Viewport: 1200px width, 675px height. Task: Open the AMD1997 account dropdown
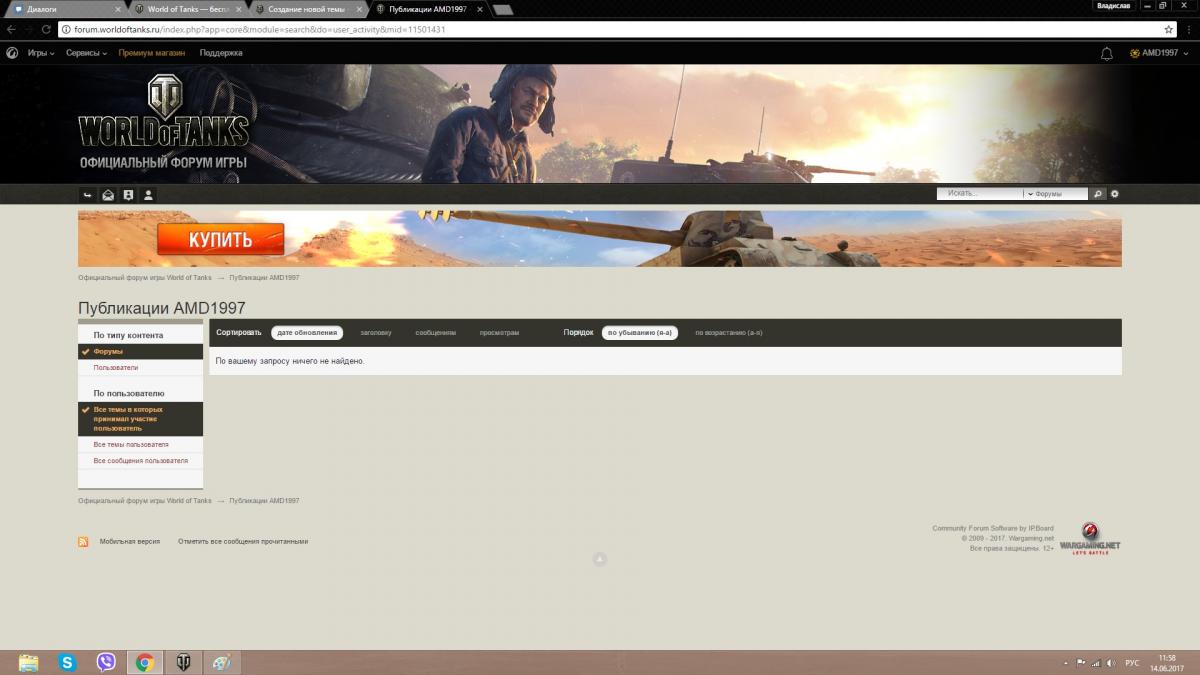tap(1158, 53)
